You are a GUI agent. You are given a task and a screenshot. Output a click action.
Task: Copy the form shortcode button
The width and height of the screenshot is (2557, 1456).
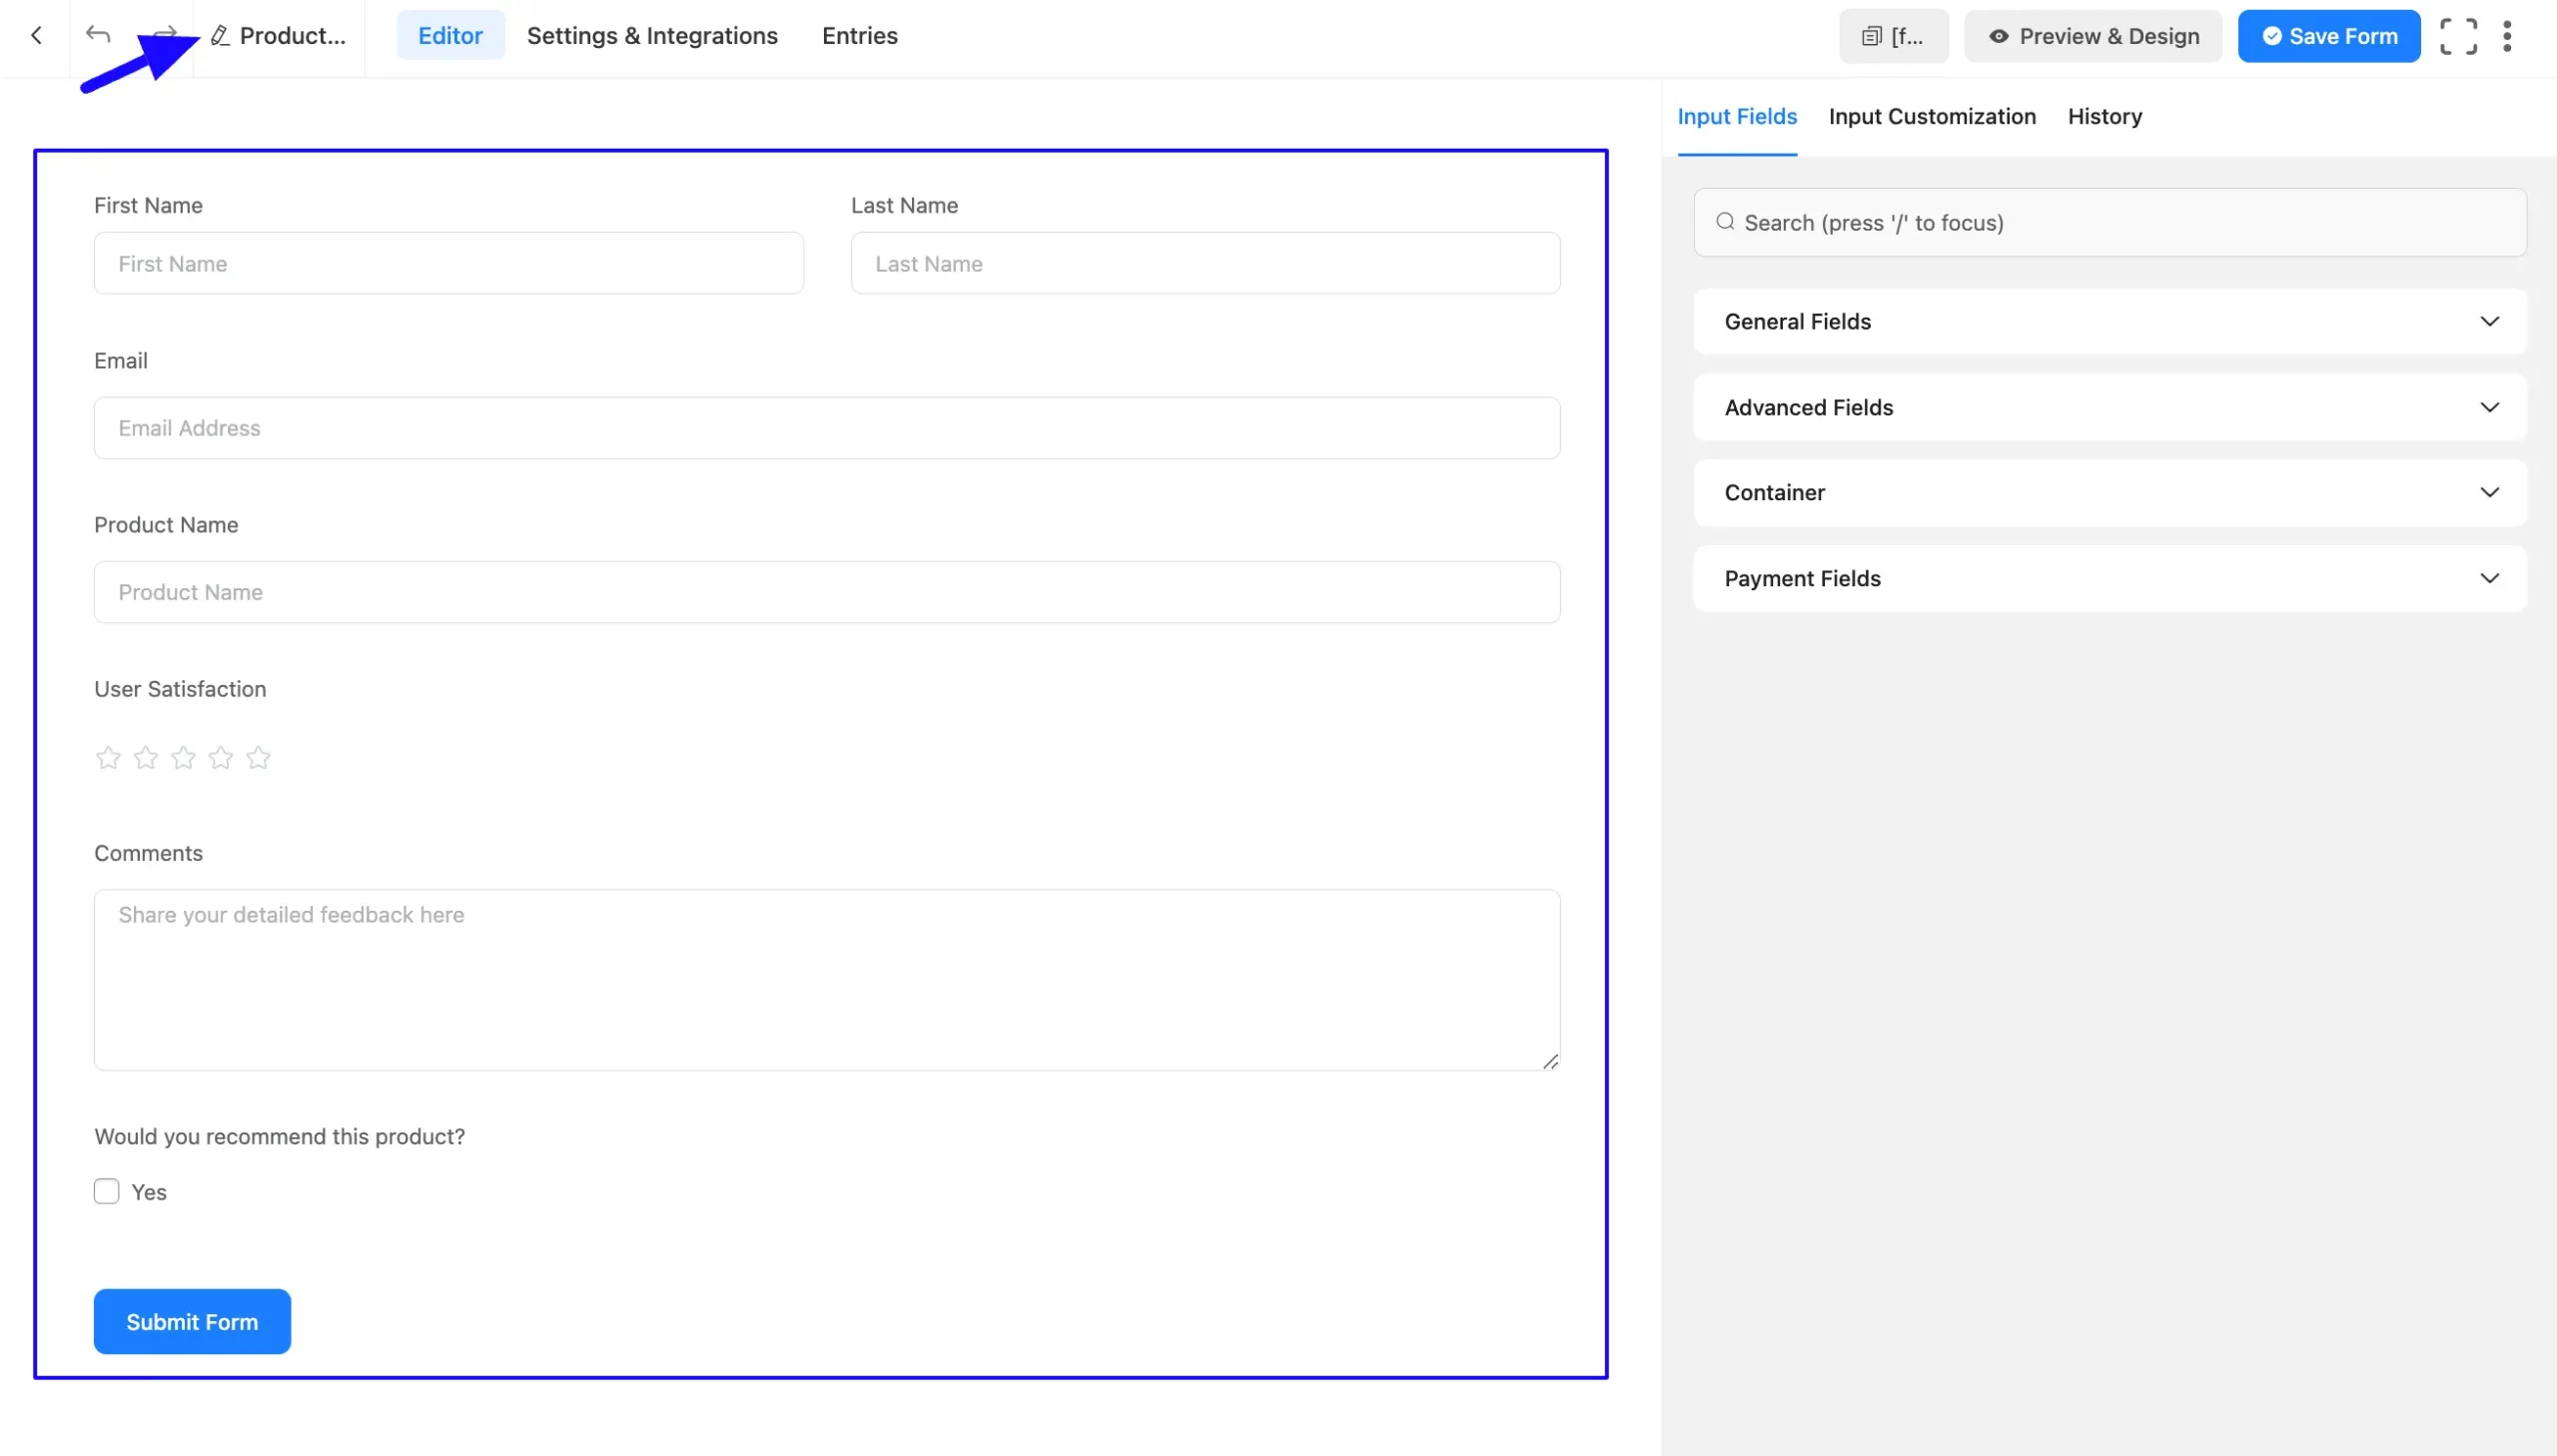(x=1893, y=36)
